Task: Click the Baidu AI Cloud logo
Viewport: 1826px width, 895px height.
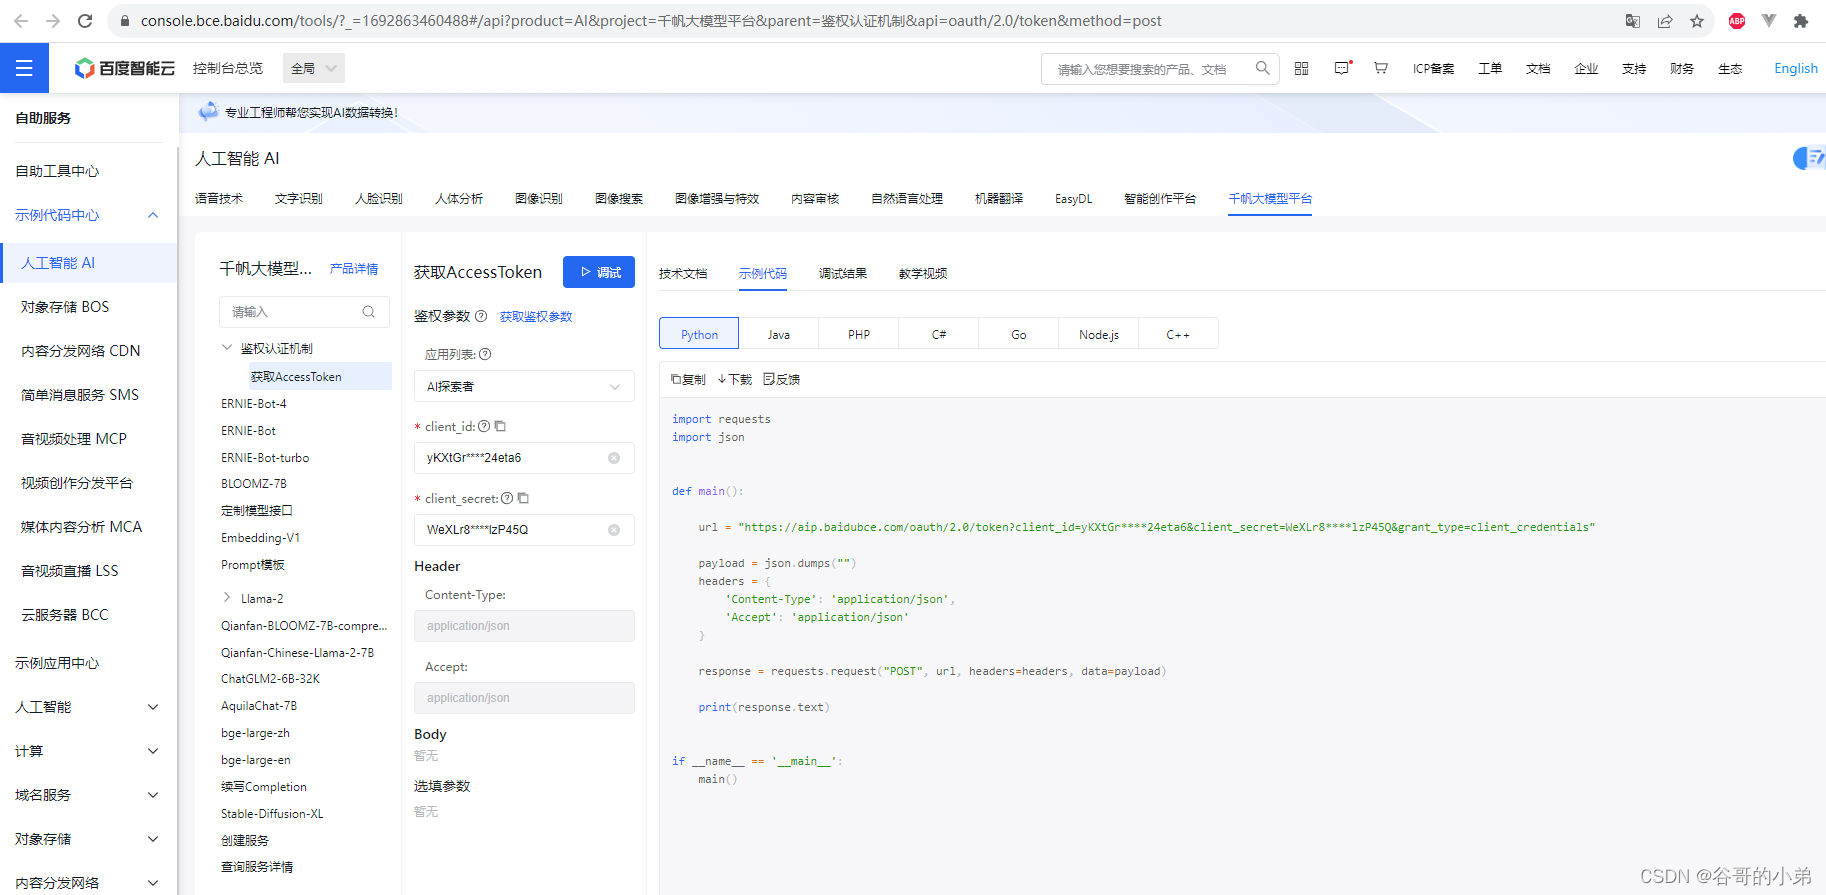Action: pyautogui.click(x=124, y=68)
